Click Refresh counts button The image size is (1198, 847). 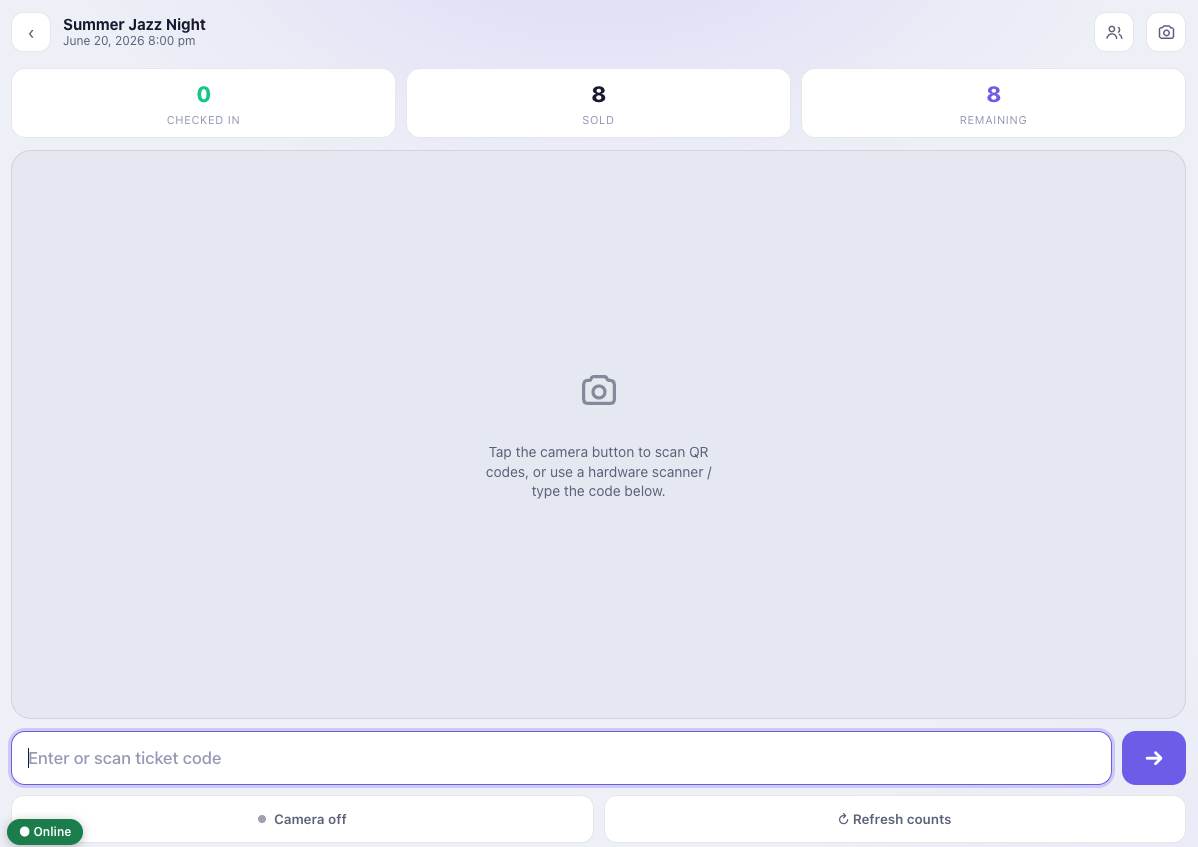point(895,819)
